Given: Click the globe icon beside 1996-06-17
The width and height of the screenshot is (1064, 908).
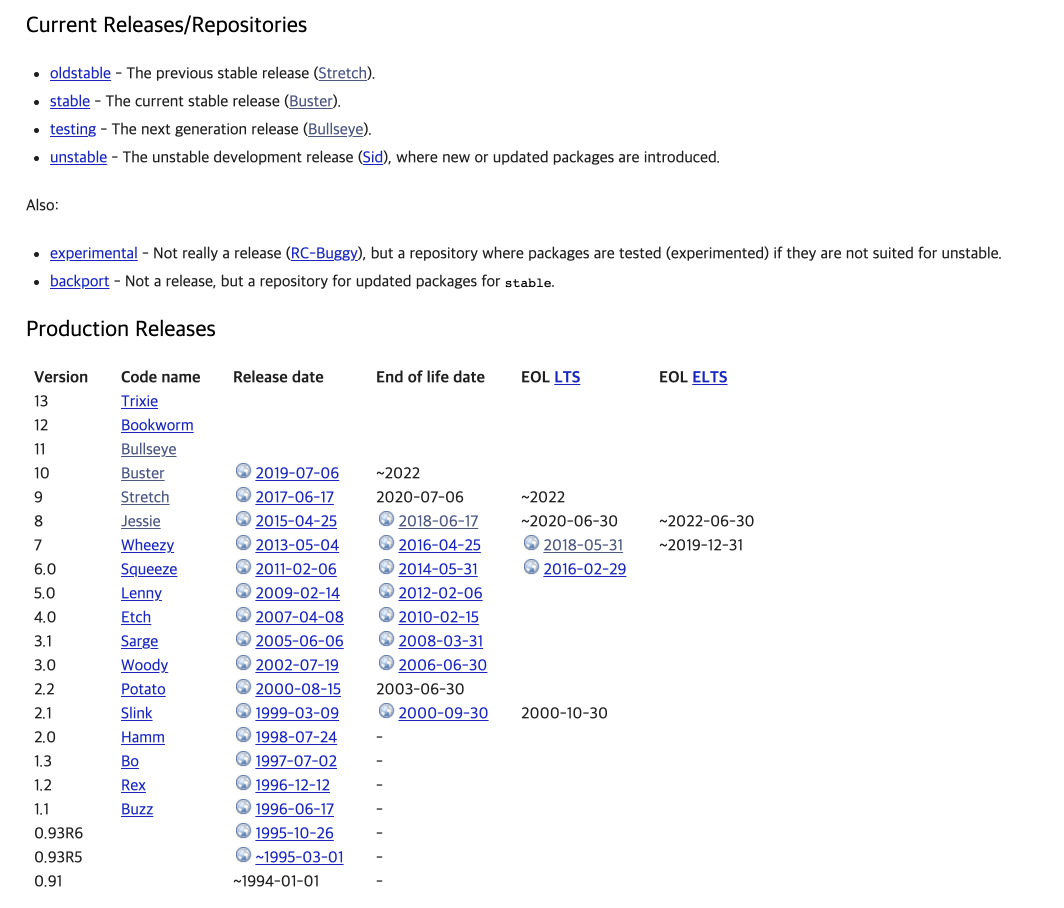Looking at the screenshot, I should [243, 807].
